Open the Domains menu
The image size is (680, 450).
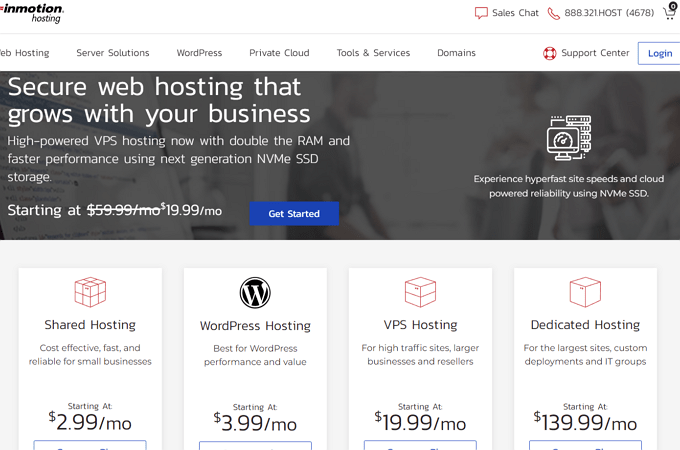coord(456,53)
